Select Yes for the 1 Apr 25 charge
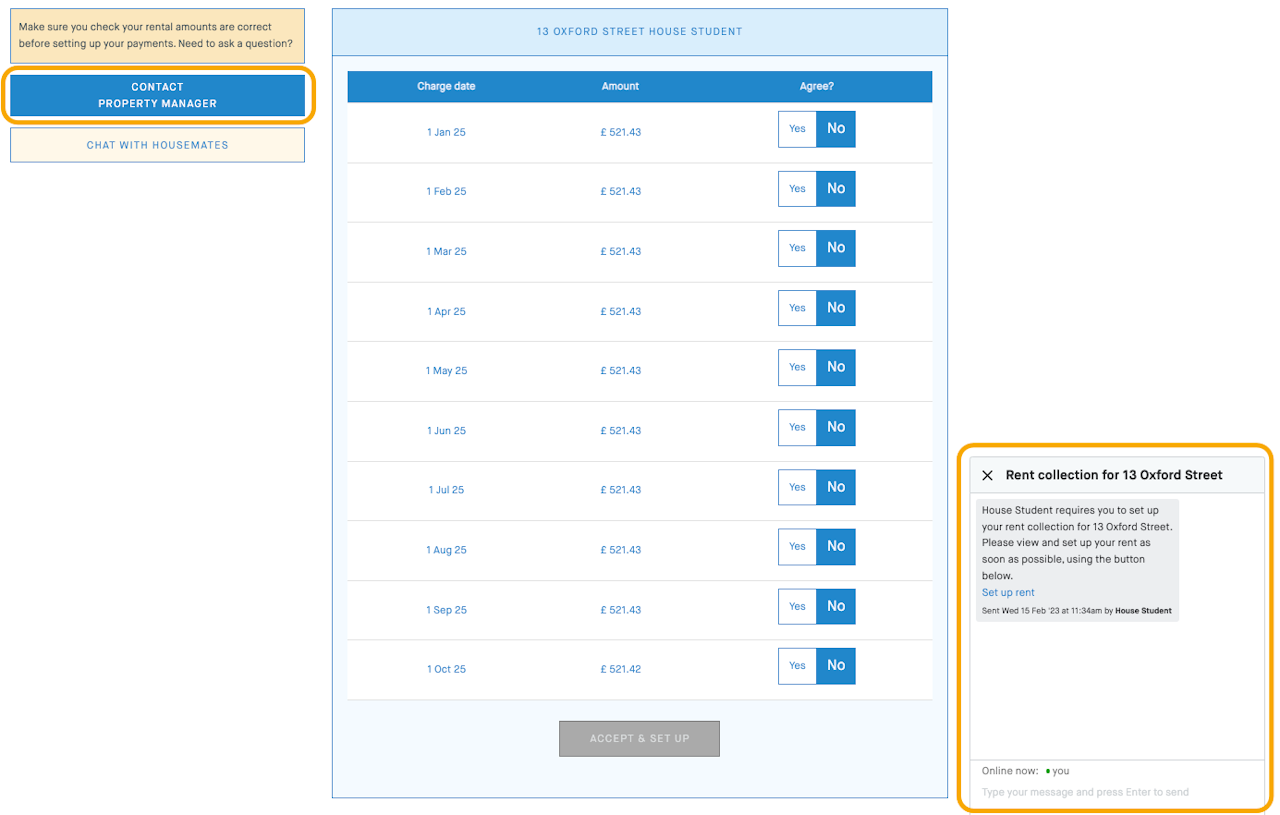This screenshot has height=815, width=1280. 797,308
